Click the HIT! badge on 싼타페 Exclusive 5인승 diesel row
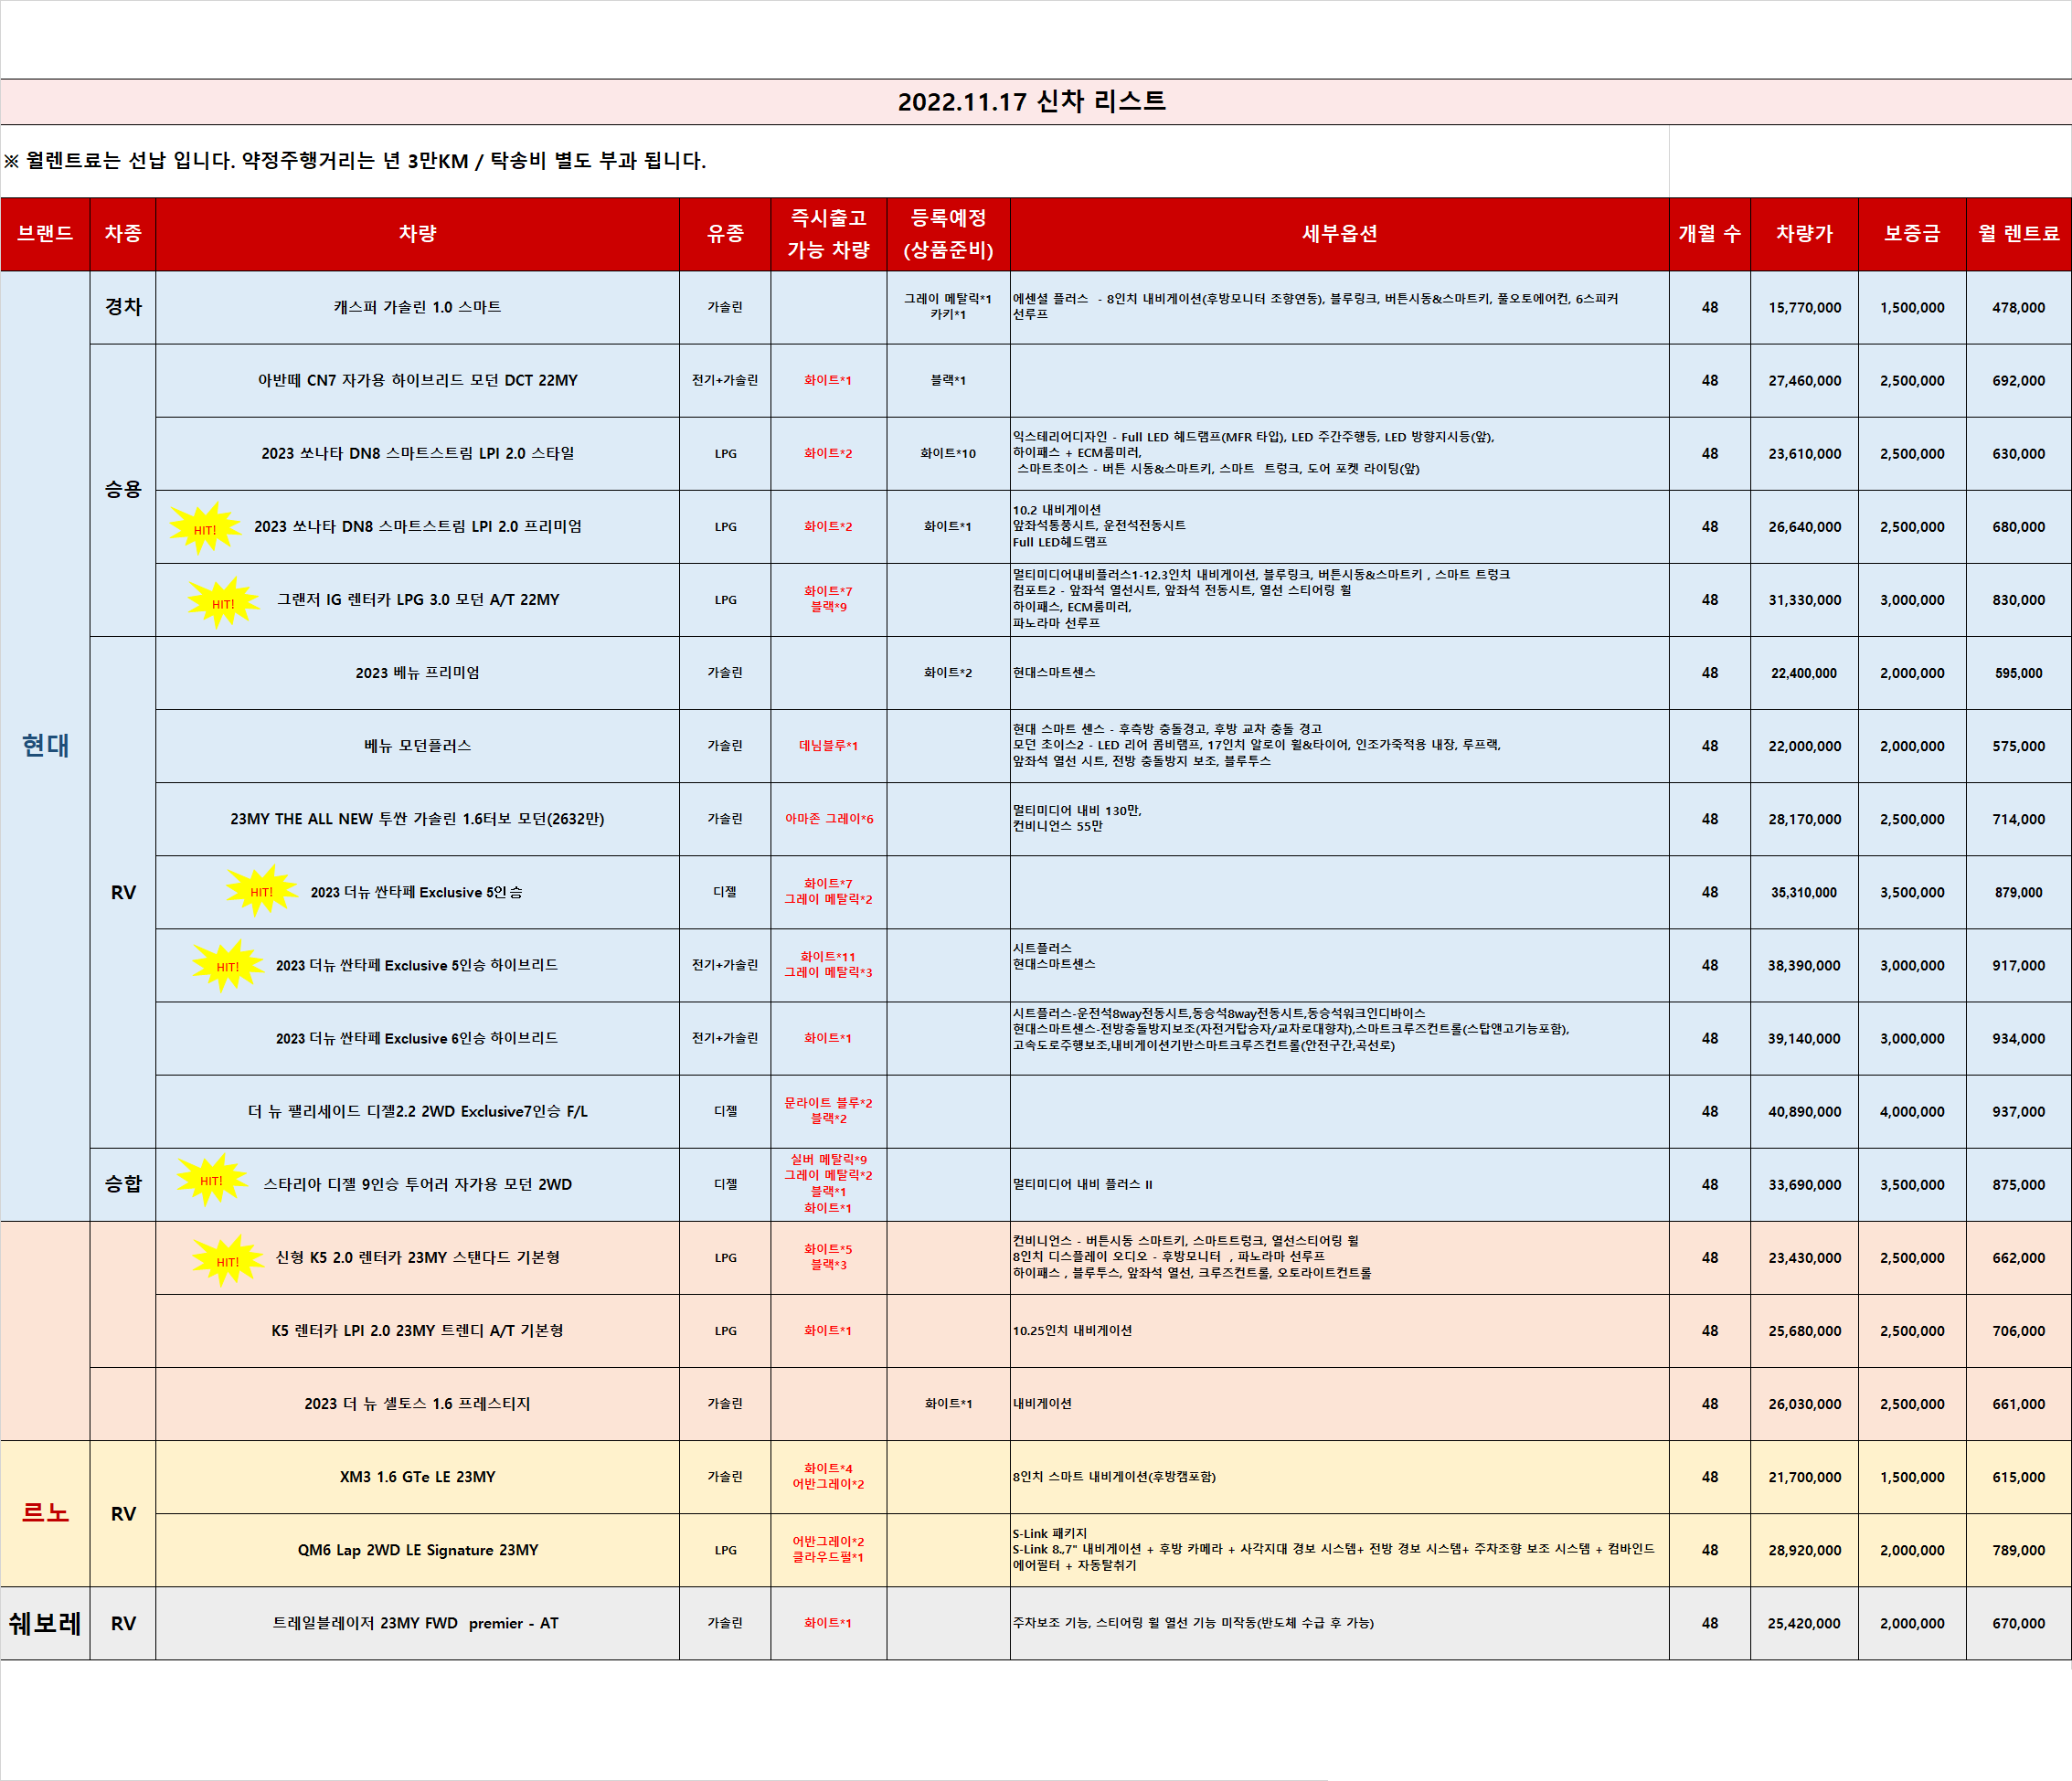Image resolution: width=2072 pixels, height=1781 pixels. click(x=261, y=891)
